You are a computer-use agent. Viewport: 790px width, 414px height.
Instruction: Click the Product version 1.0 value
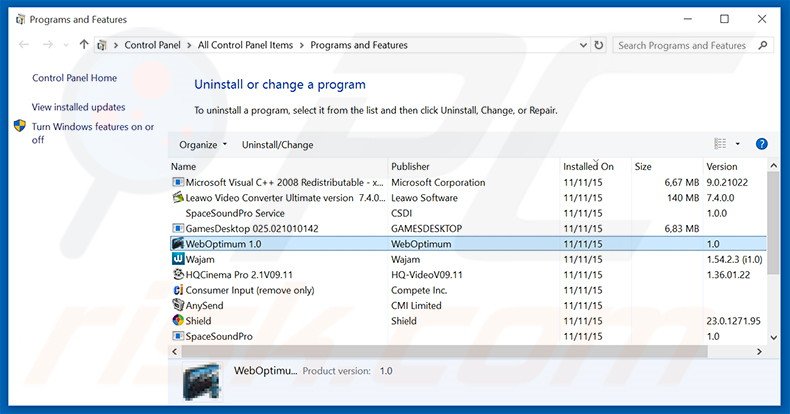pyautogui.click(x=386, y=371)
